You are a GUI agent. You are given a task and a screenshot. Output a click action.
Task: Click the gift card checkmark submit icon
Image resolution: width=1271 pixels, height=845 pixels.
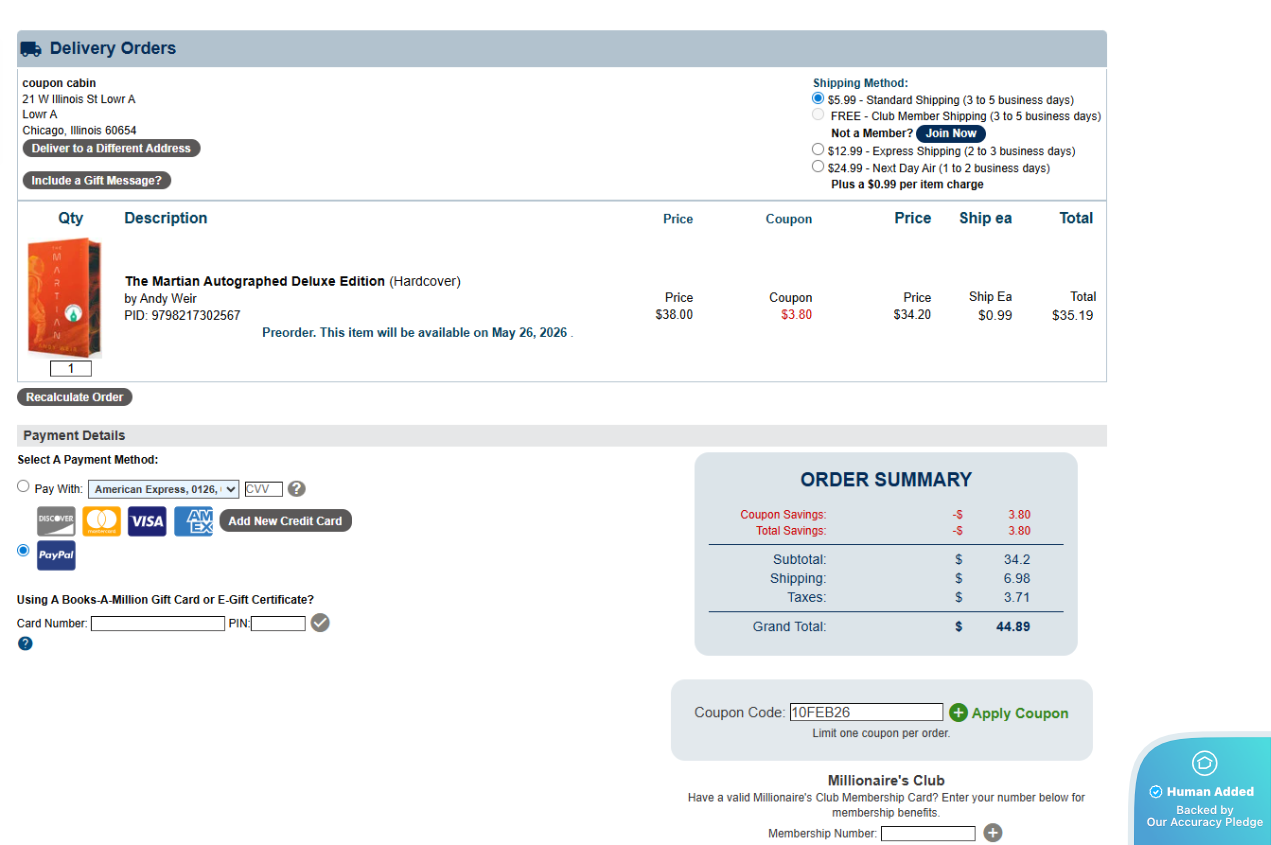[320, 623]
